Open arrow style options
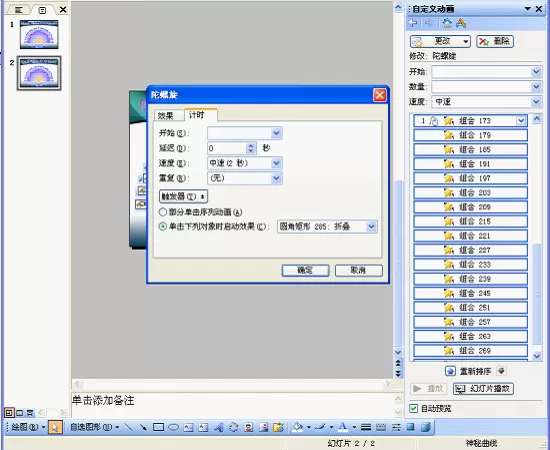Image resolution: width=550 pixels, height=450 pixels. 396,427
